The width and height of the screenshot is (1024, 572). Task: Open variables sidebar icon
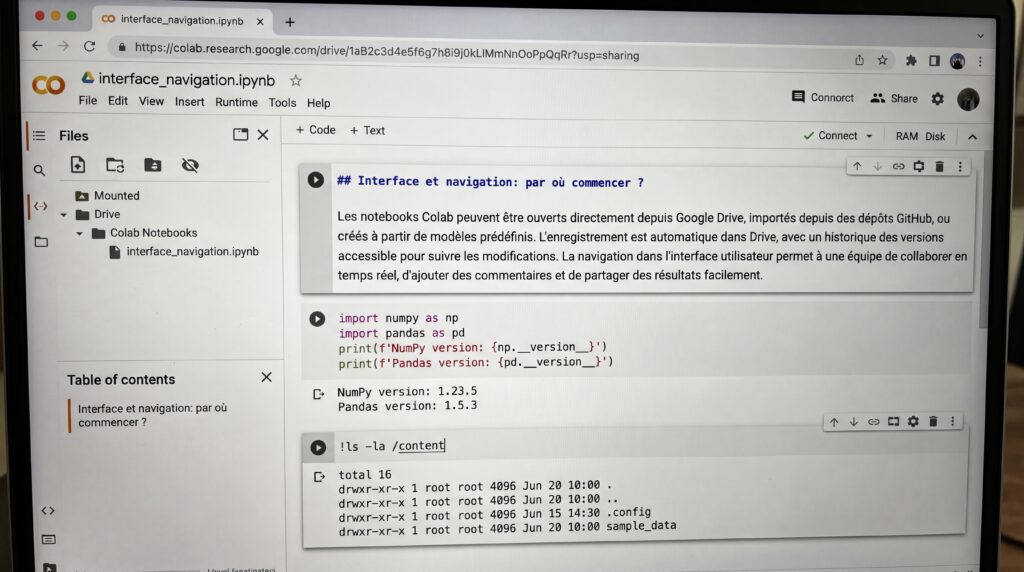coord(40,206)
